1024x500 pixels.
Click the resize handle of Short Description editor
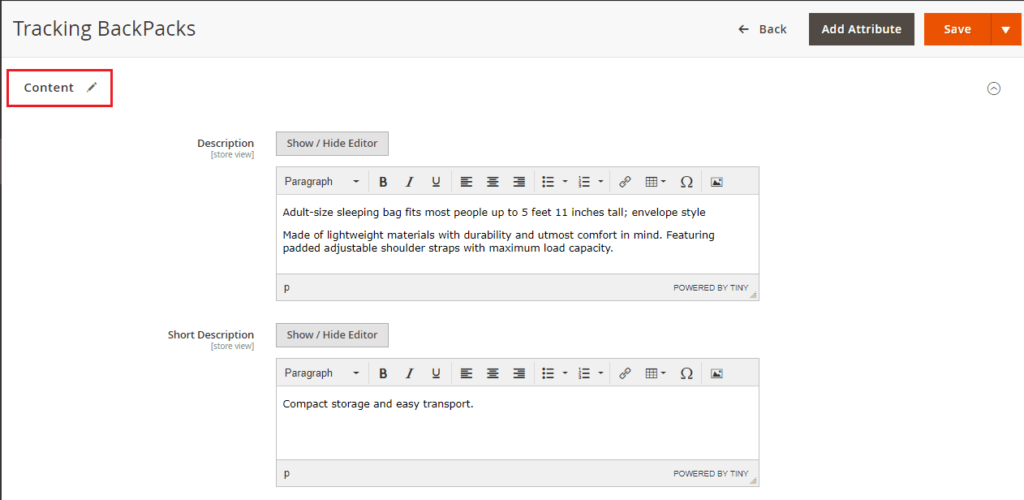[x=754, y=482]
